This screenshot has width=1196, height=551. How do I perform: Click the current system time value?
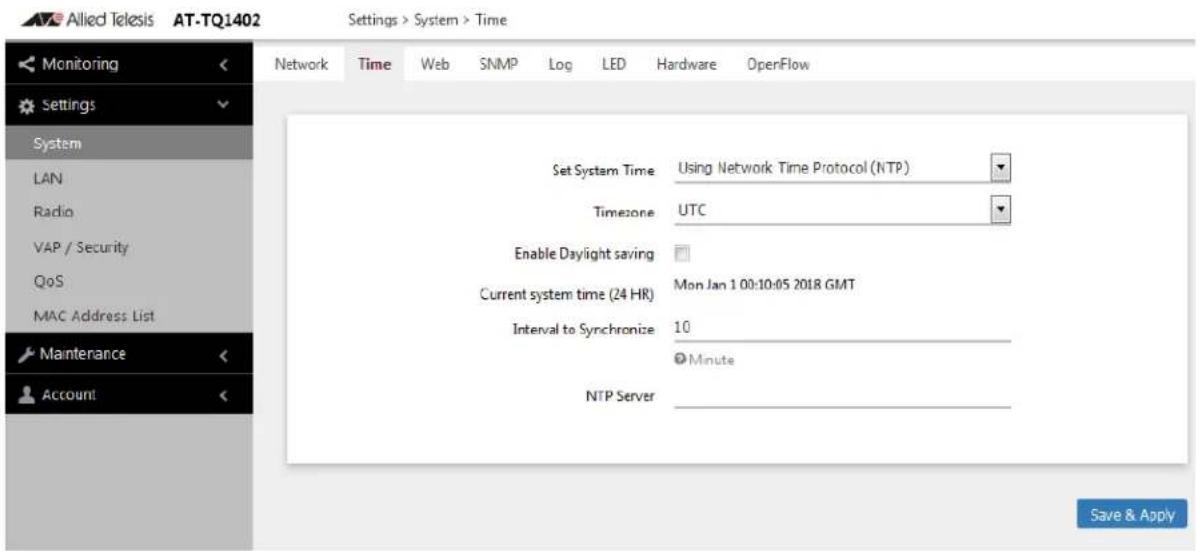click(765, 285)
